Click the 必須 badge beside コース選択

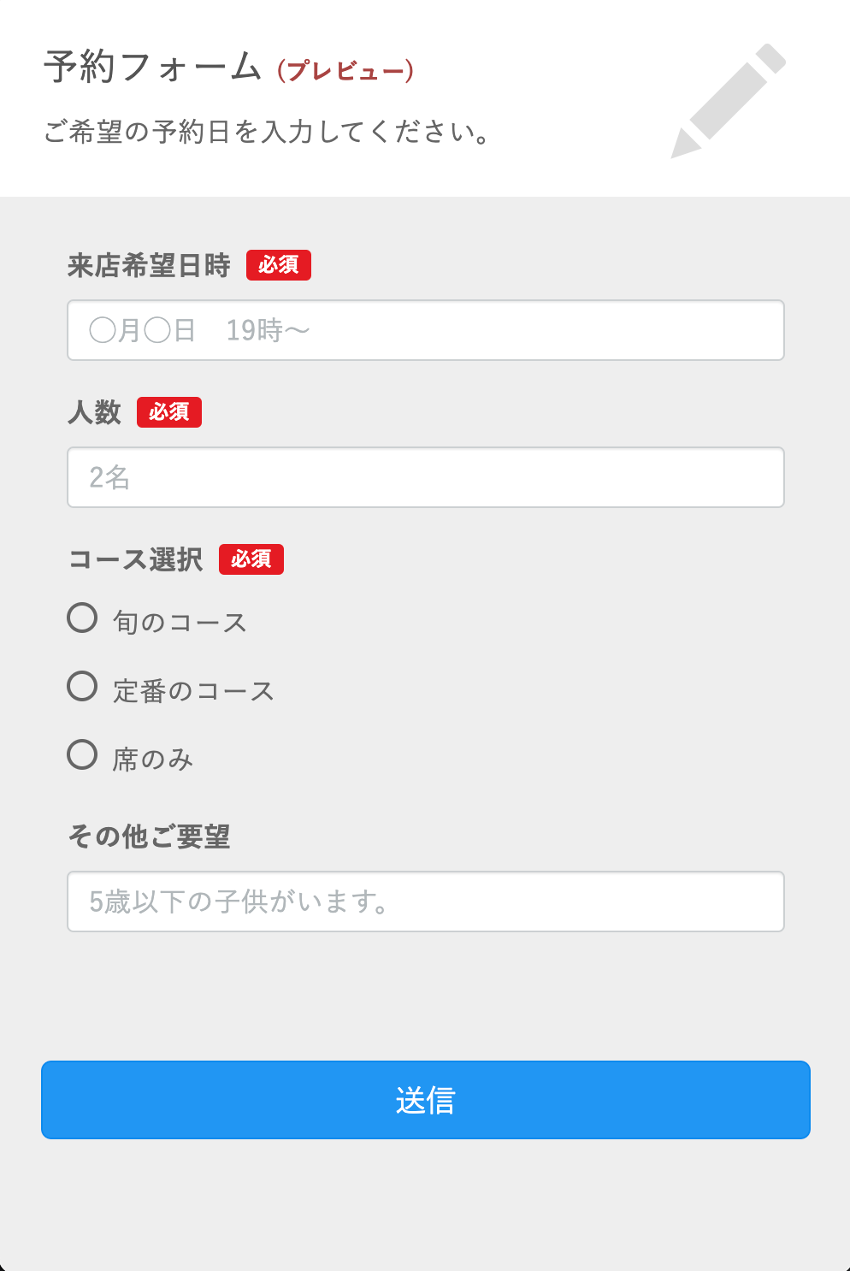click(x=251, y=559)
